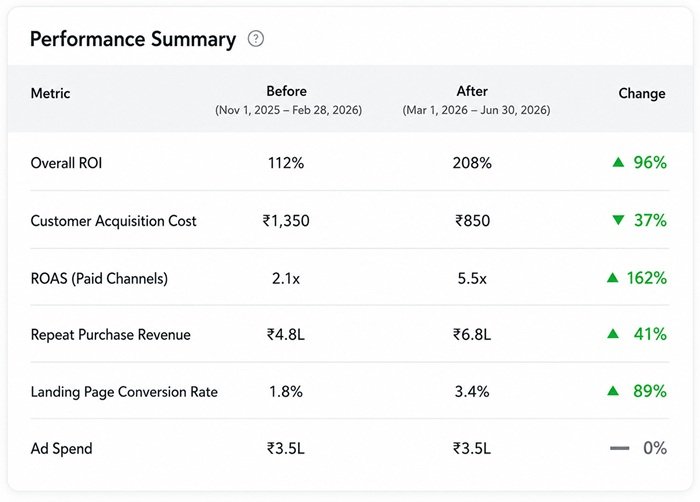Screen dimensions: 700x502
Task: Select the Repeat Purchase Revenue label
Action: pyautogui.click(x=111, y=335)
